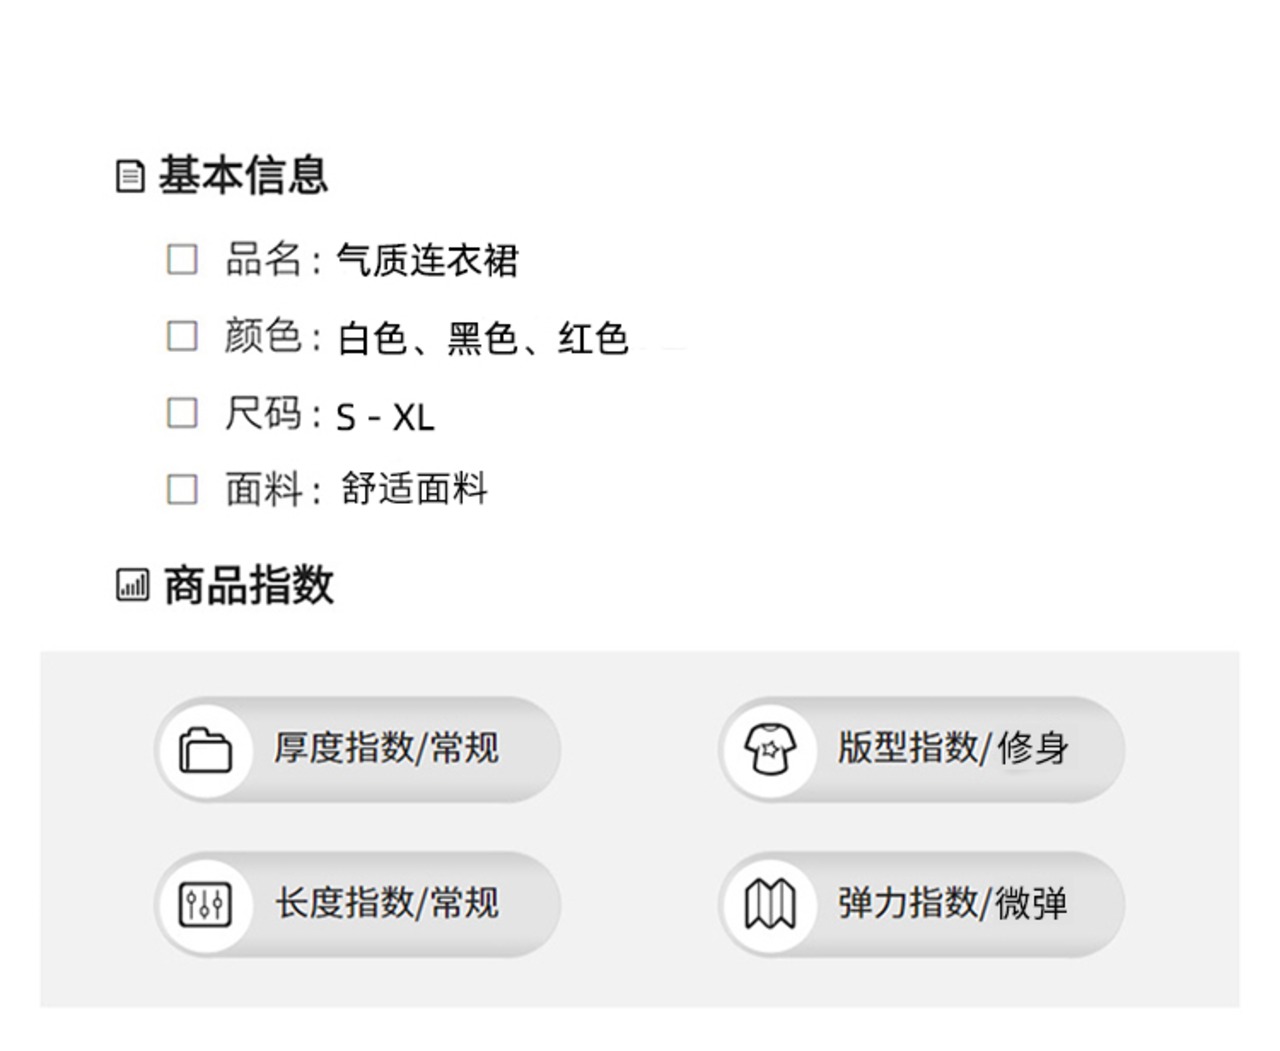
Task: Click the folder icon for 厚度指数
Action: click(x=205, y=750)
